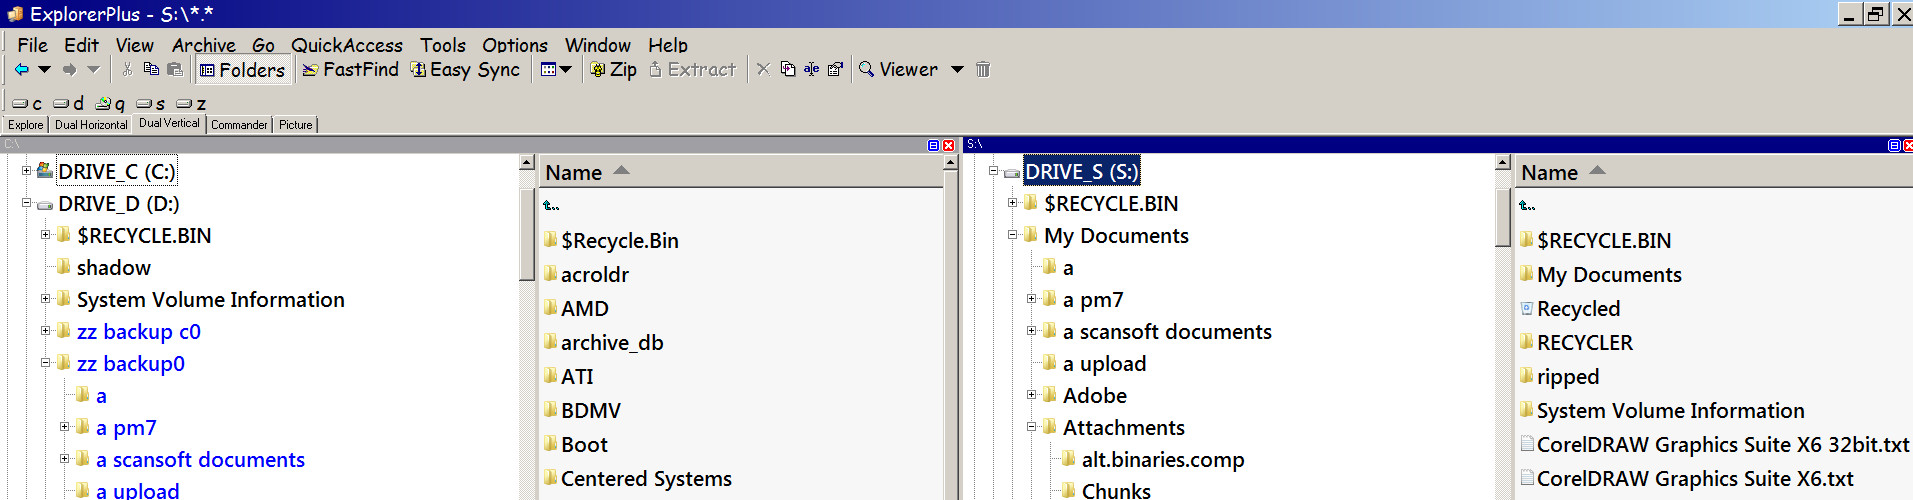The width and height of the screenshot is (1913, 500).
Task: Expand the zz backup c0 folder
Action: click(x=45, y=331)
